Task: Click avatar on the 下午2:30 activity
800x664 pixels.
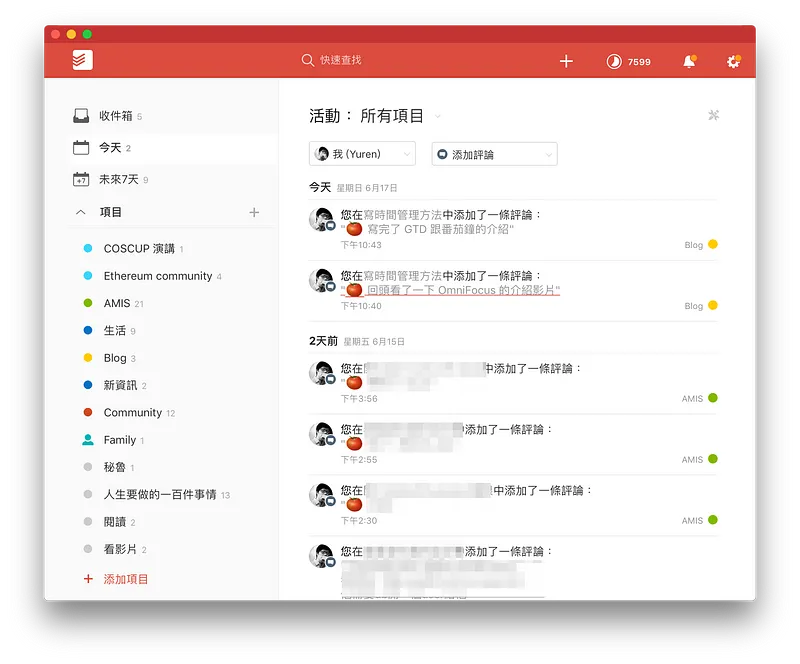Action: coord(321,495)
